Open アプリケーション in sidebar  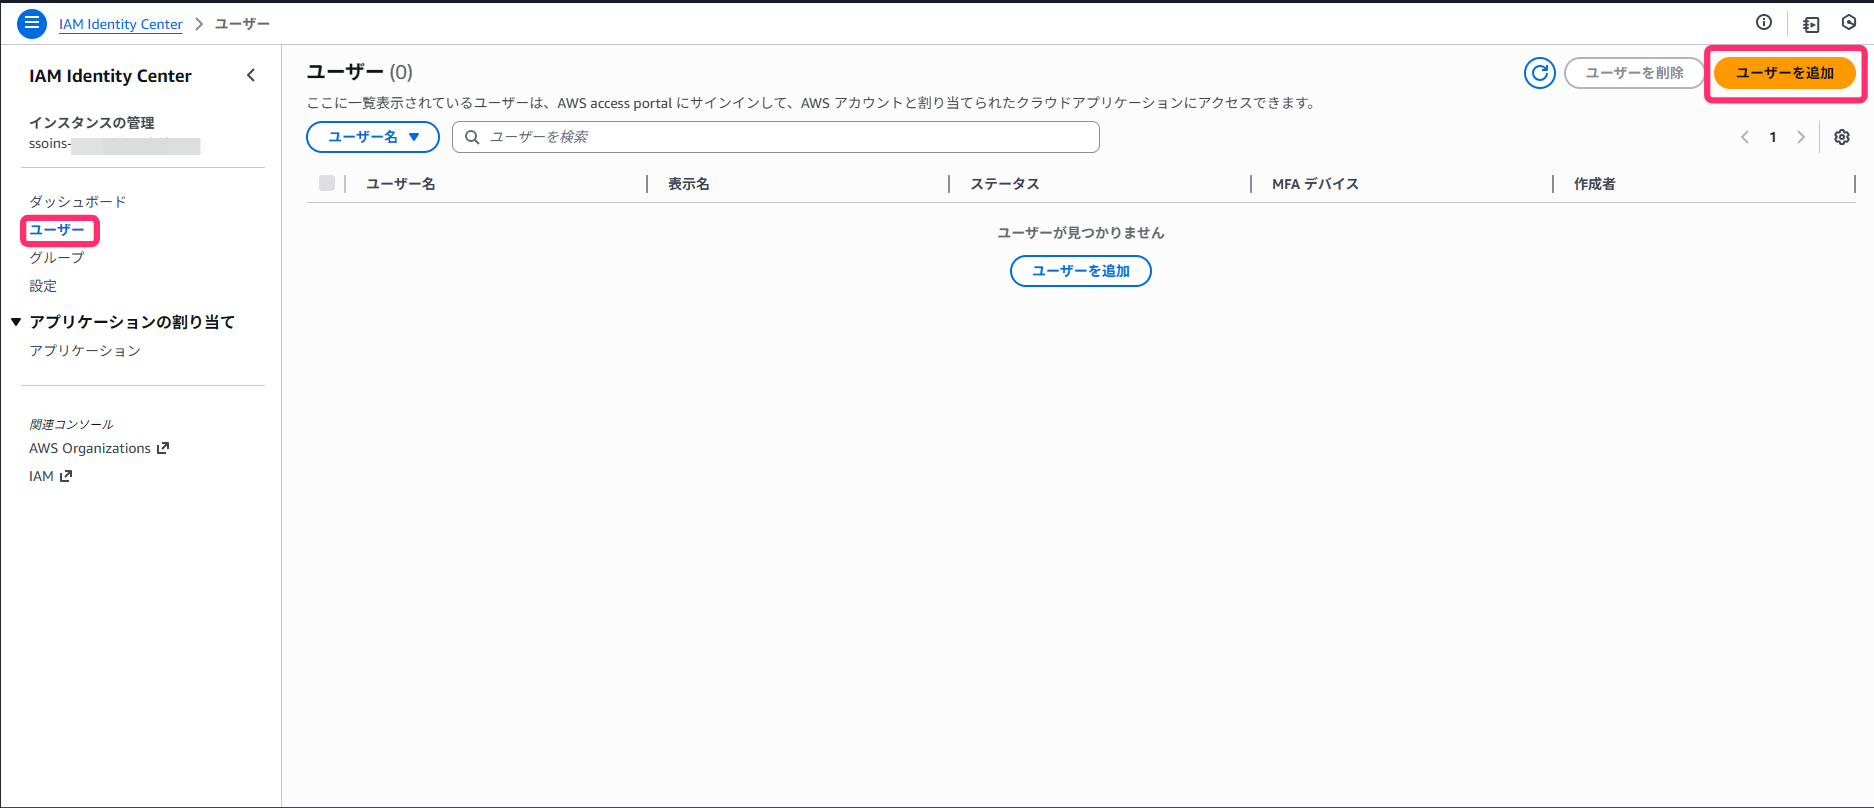point(85,351)
